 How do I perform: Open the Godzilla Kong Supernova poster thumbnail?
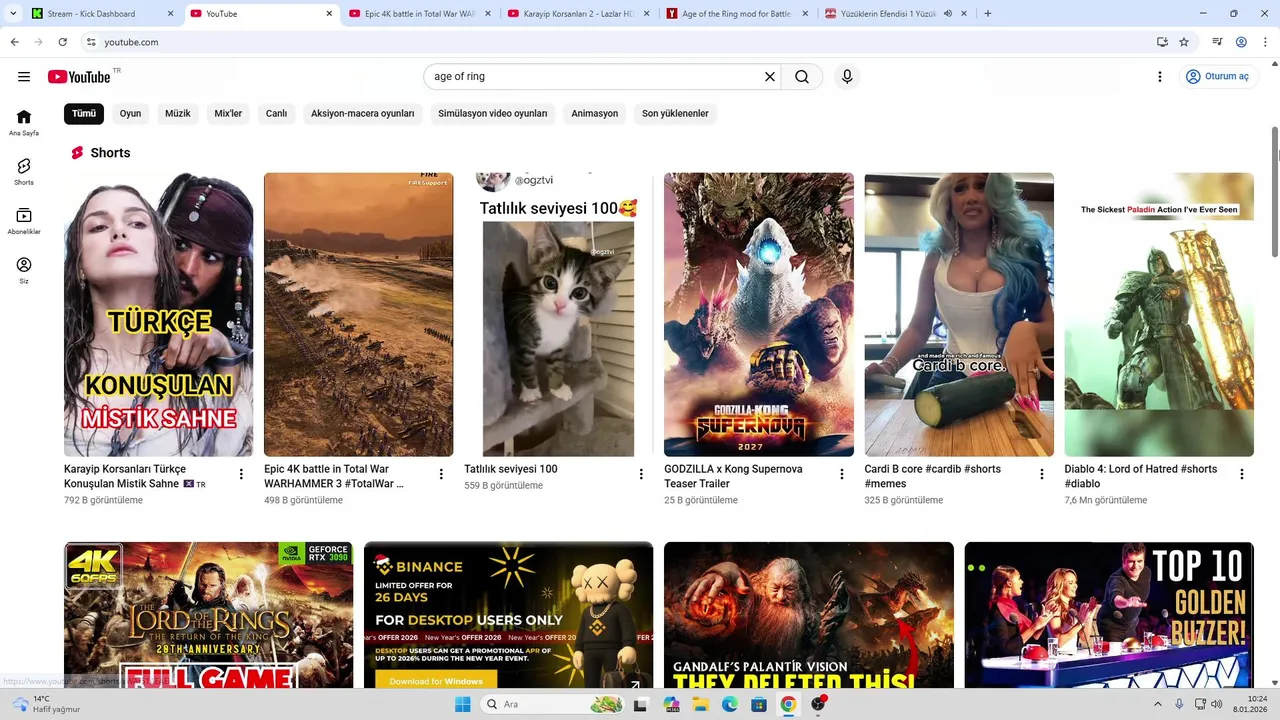(759, 314)
